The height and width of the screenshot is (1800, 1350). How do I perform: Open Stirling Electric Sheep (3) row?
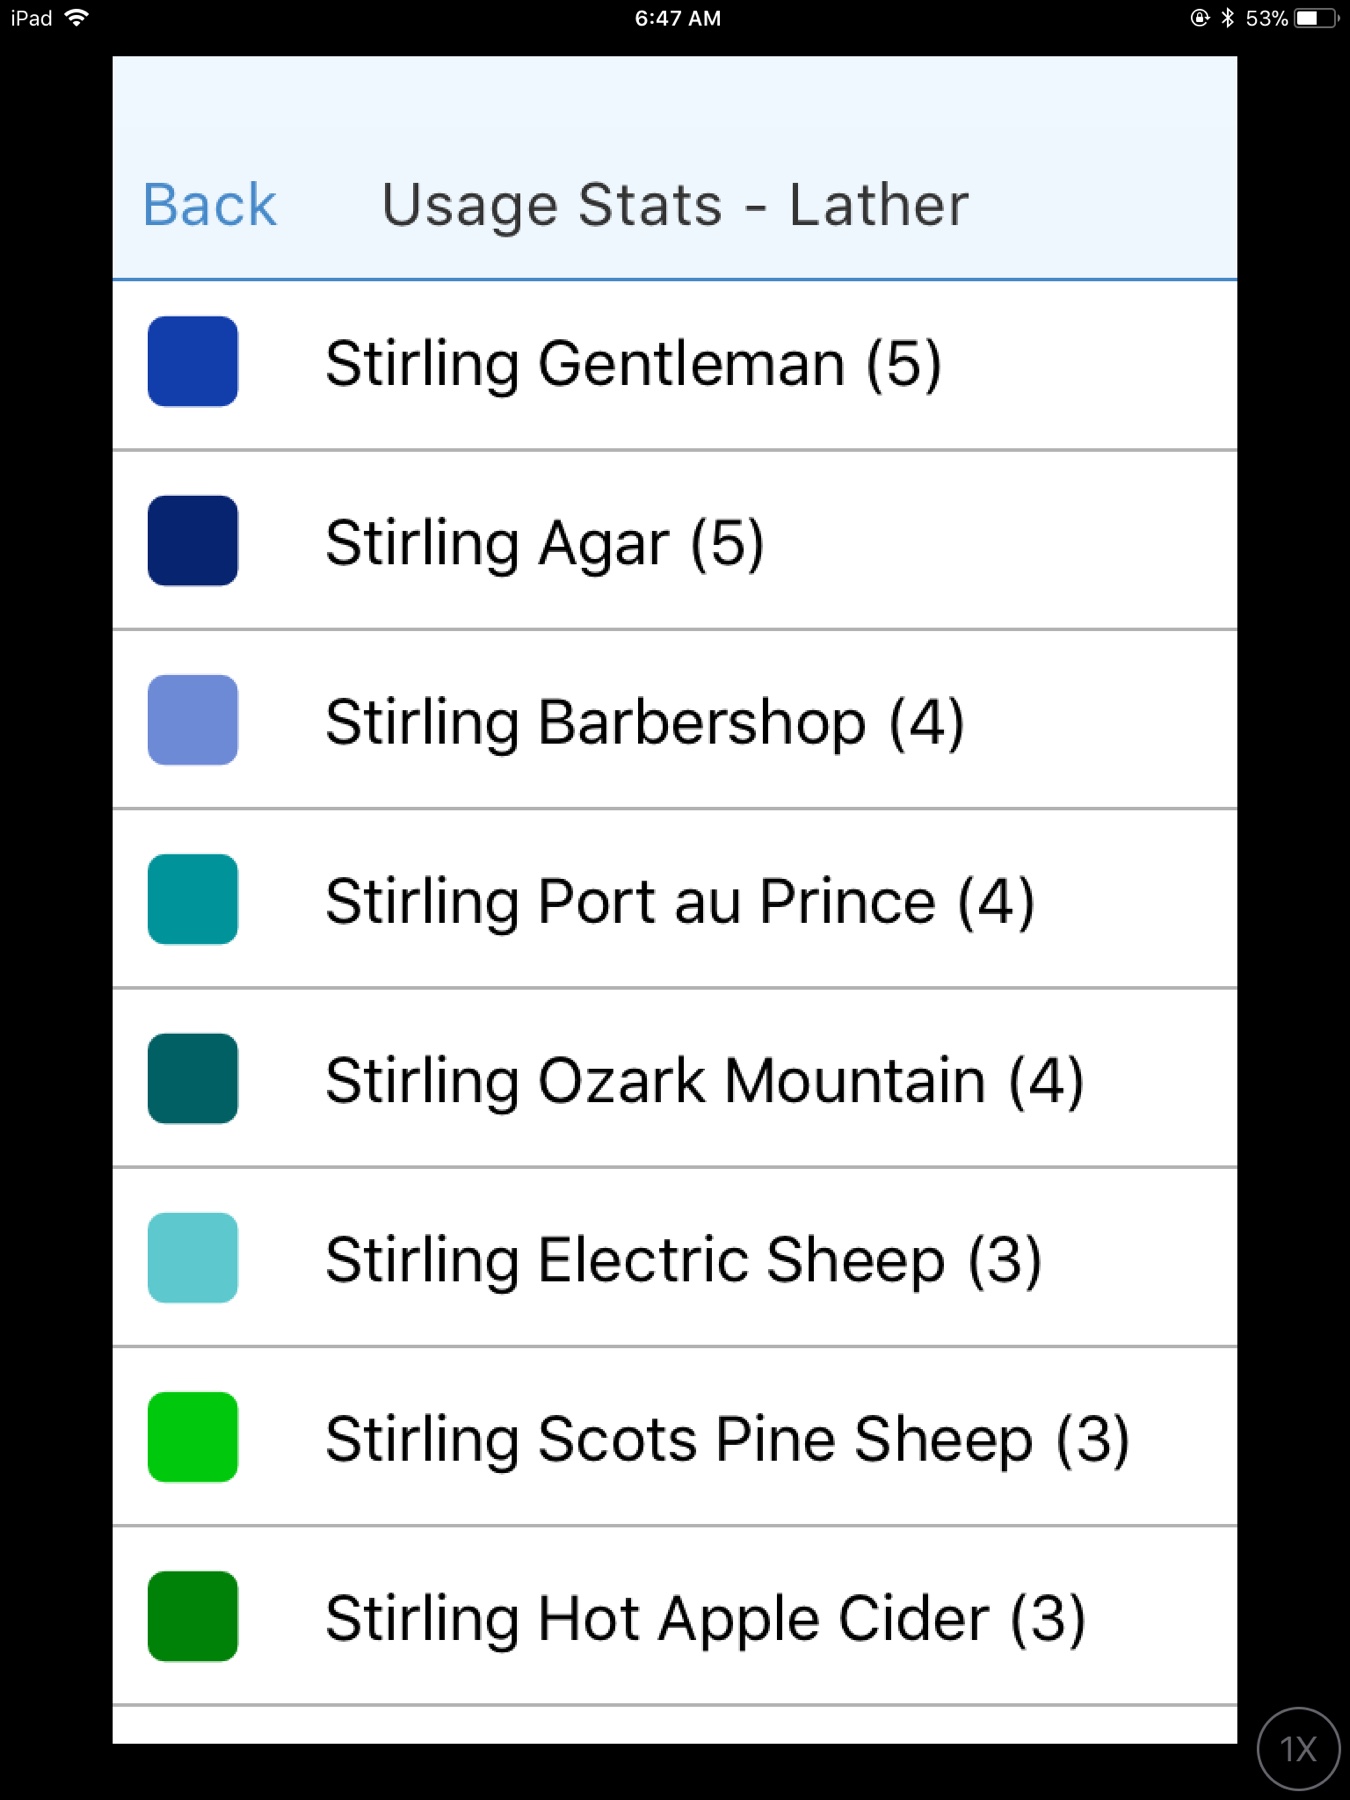coord(683,1260)
